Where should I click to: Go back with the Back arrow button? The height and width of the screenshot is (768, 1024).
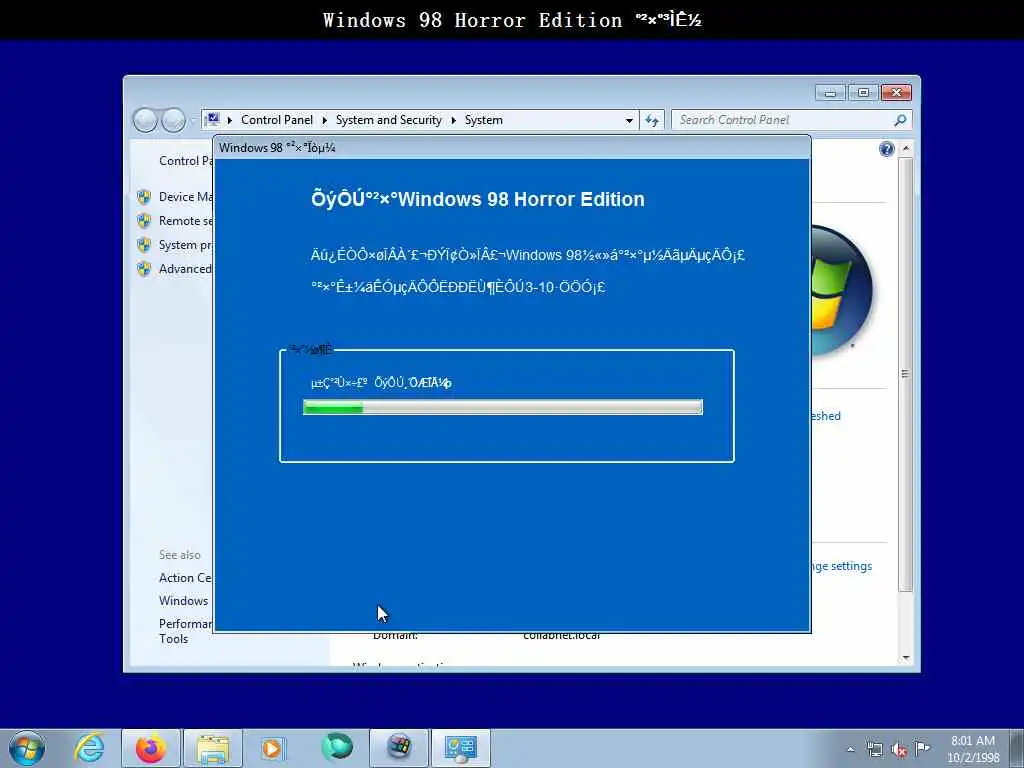pos(145,120)
